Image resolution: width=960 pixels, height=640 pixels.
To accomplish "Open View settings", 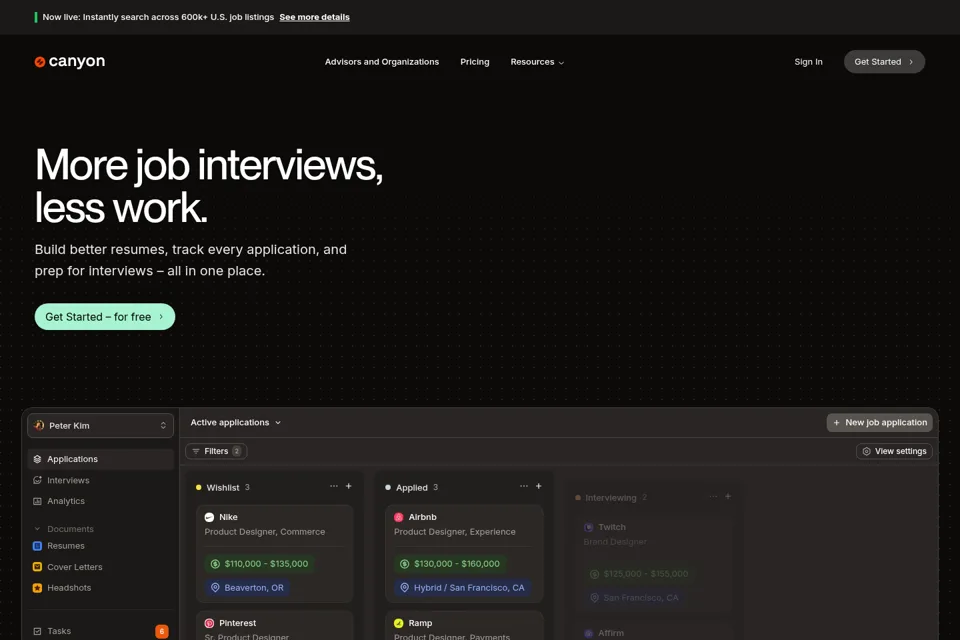I will pos(894,451).
